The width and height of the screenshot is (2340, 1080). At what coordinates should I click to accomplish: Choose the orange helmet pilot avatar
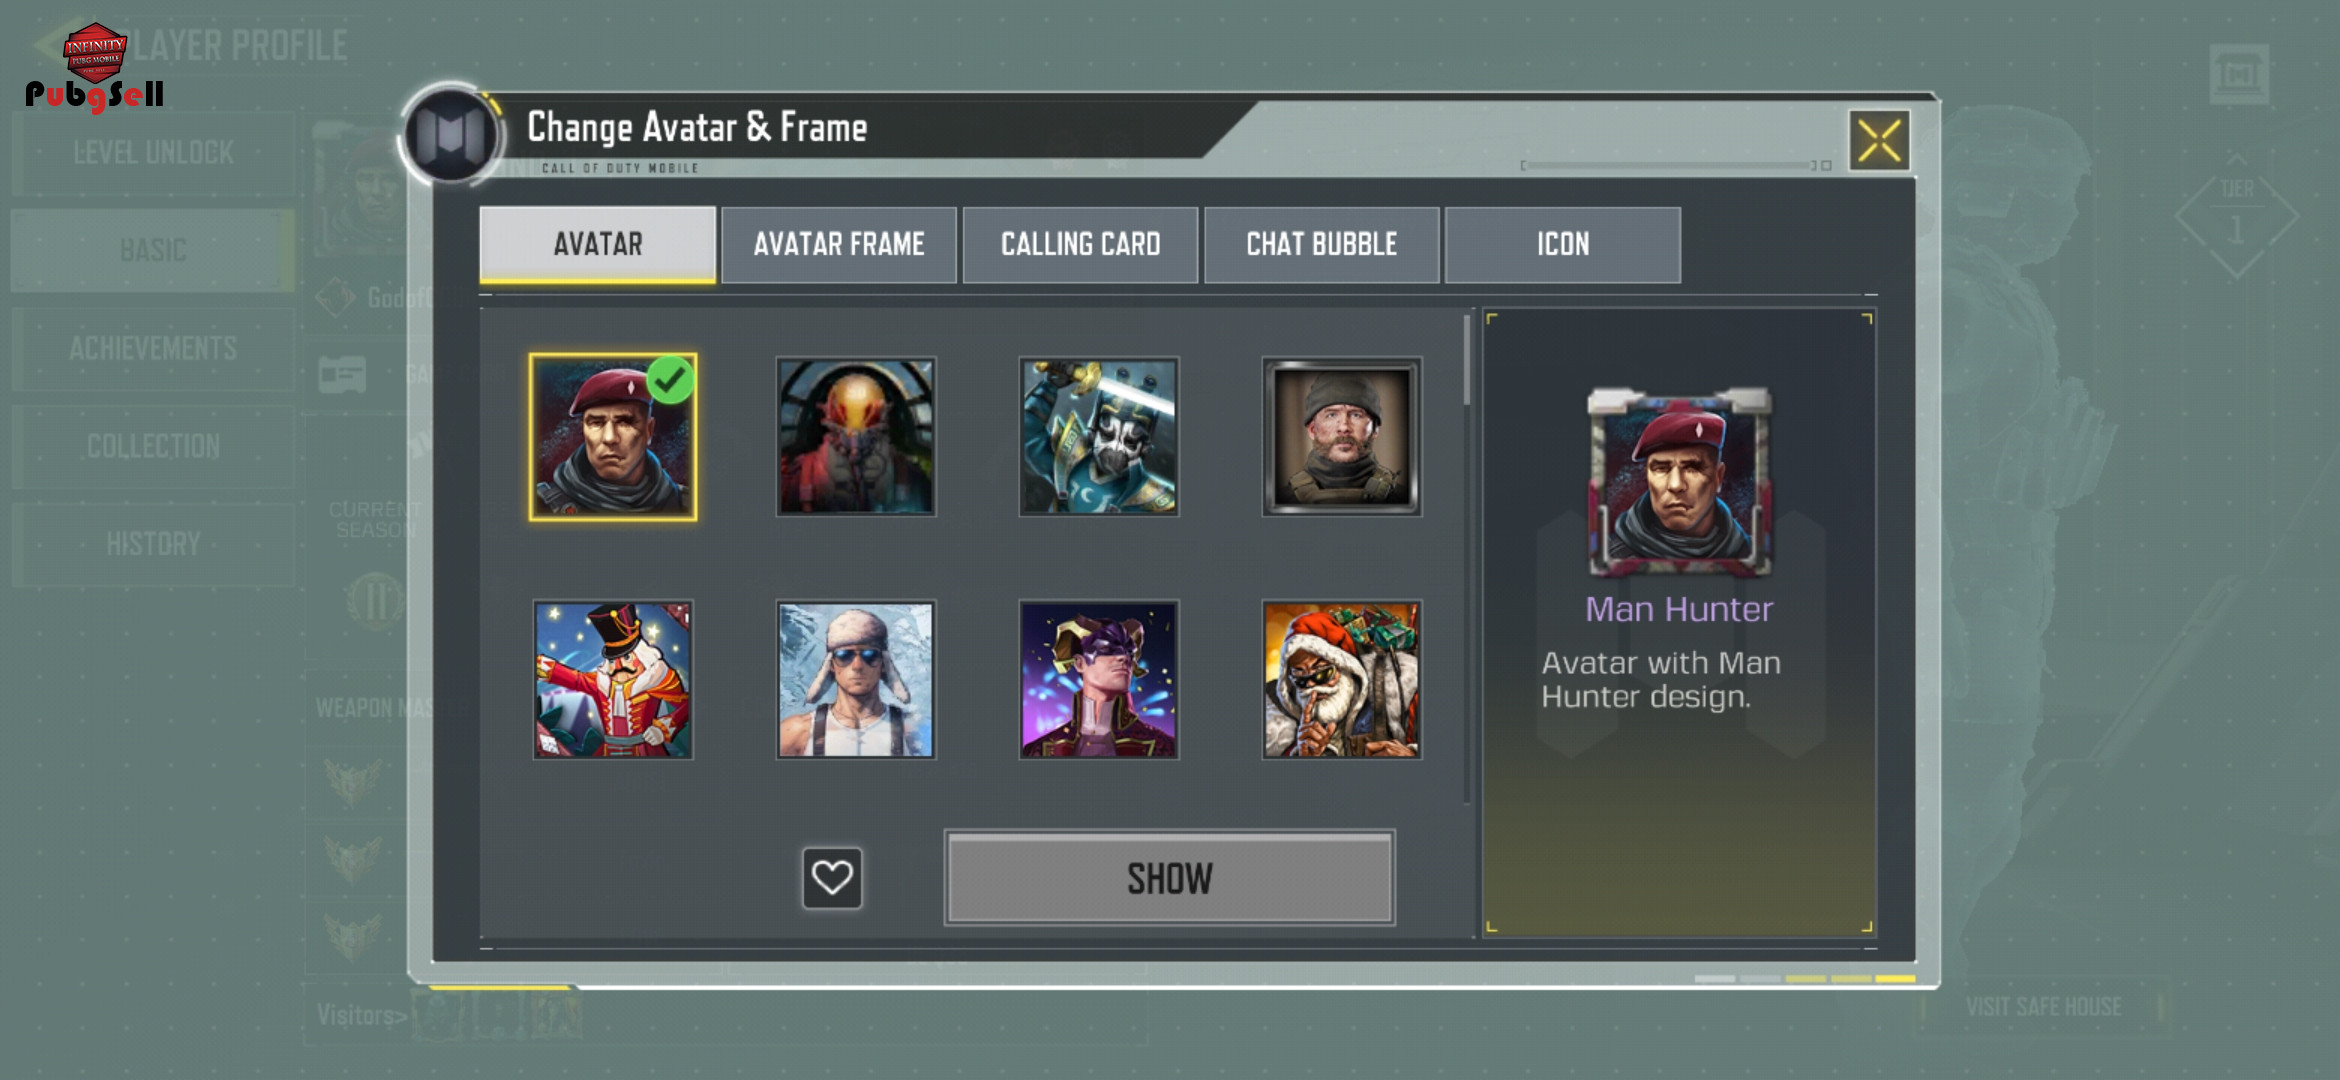coord(856,437)
